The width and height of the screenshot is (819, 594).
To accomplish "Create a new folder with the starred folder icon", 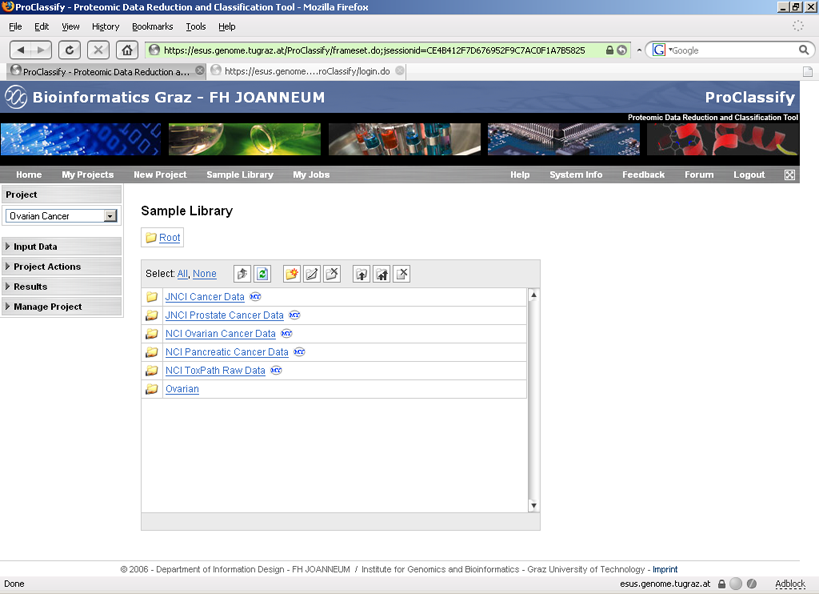I will (x=292, y=274).
